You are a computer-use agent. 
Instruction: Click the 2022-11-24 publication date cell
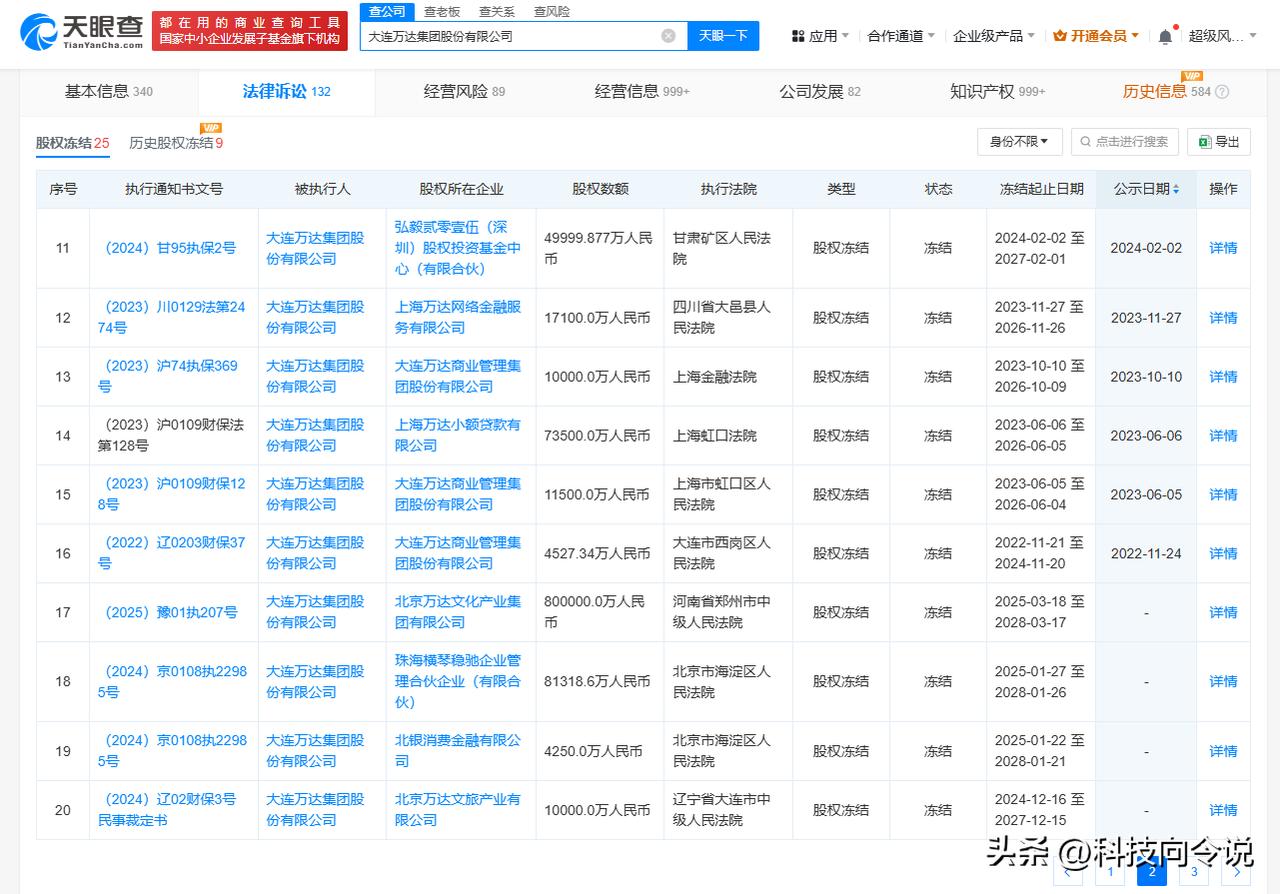1146,553
